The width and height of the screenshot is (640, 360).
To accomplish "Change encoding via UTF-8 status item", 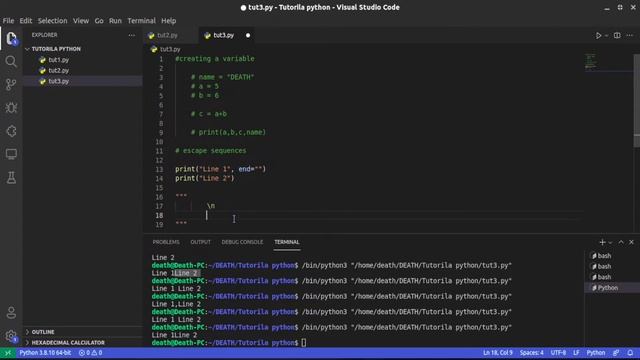I will (558, 353).
